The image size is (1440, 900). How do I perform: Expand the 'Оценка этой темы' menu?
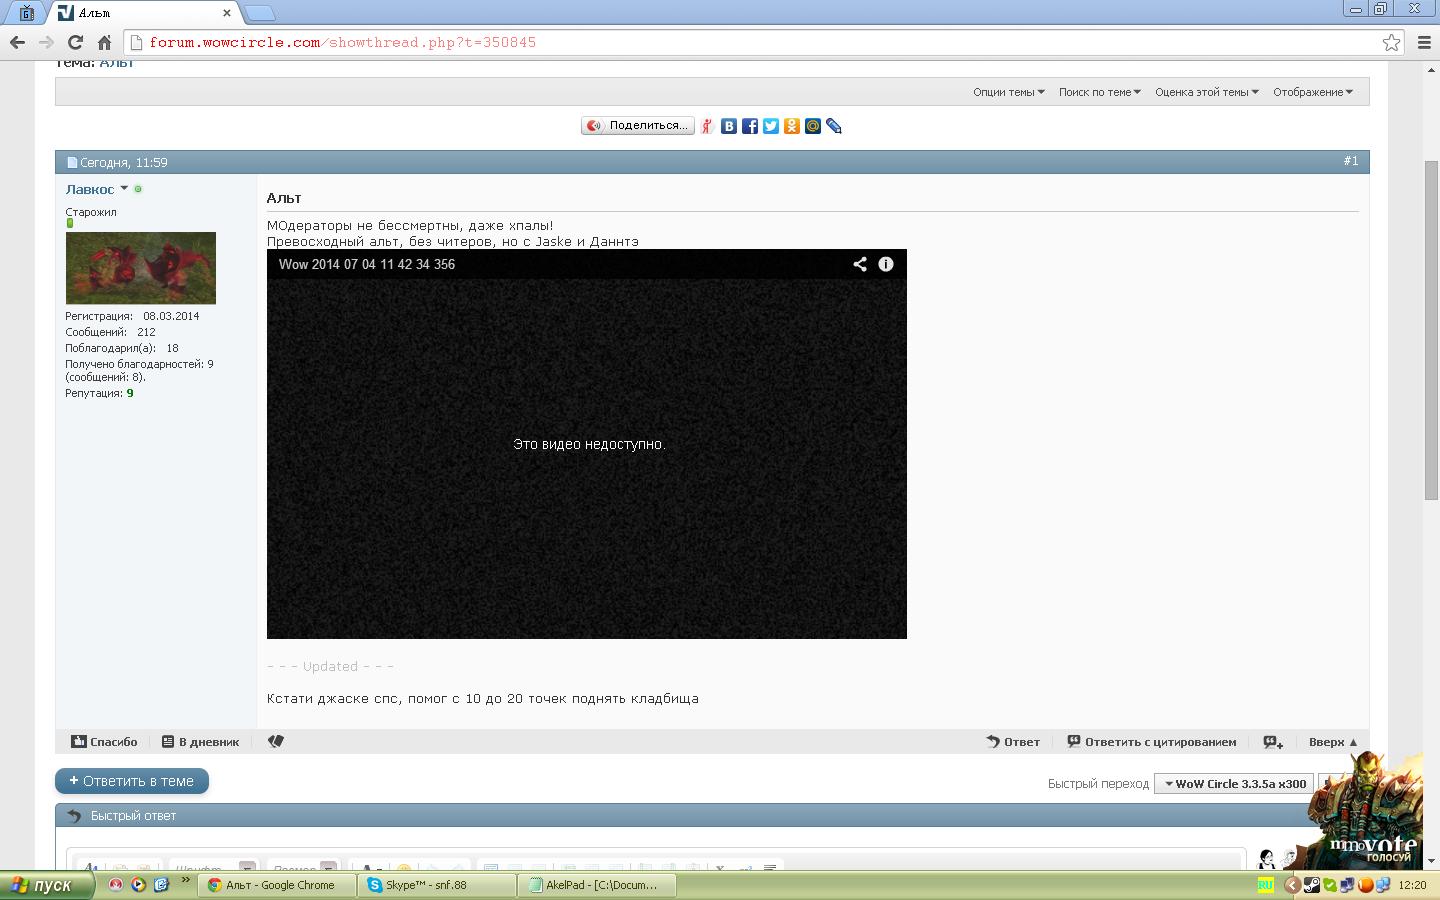click(1206, 92)
